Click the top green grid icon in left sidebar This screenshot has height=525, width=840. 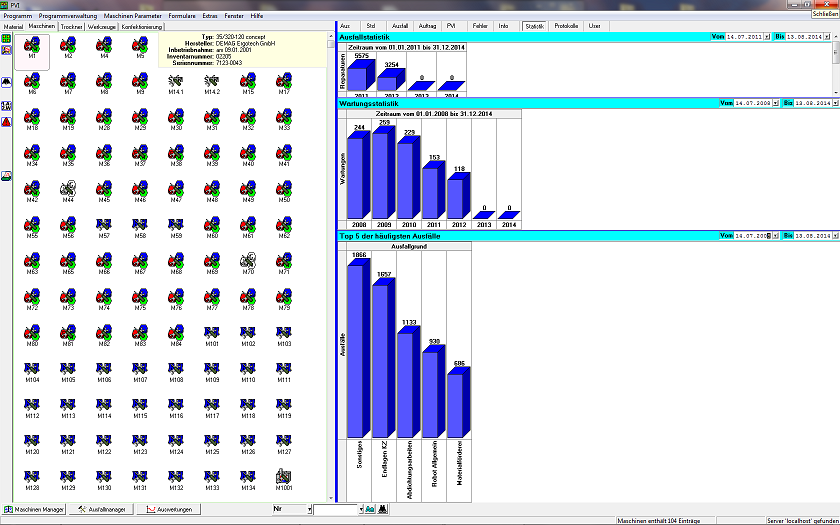pyautogui.click(x=6, y=38)
